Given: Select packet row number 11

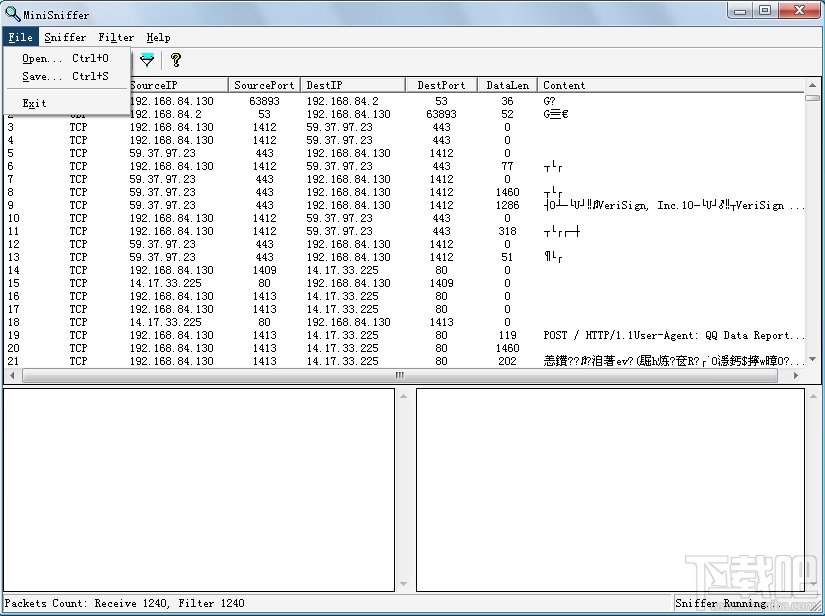Looking at the screenshot, I should click(x=405, y=231).
